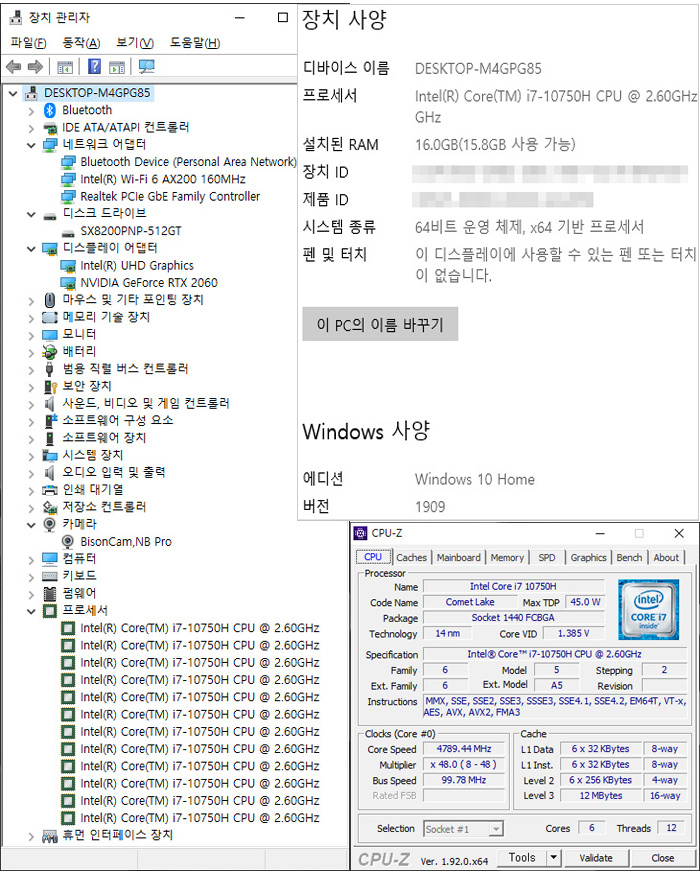The width and height of the screenshot is (700, 875).
Task: Collapse the disk drives (디스크 드라이브) category
Action: 31,214
